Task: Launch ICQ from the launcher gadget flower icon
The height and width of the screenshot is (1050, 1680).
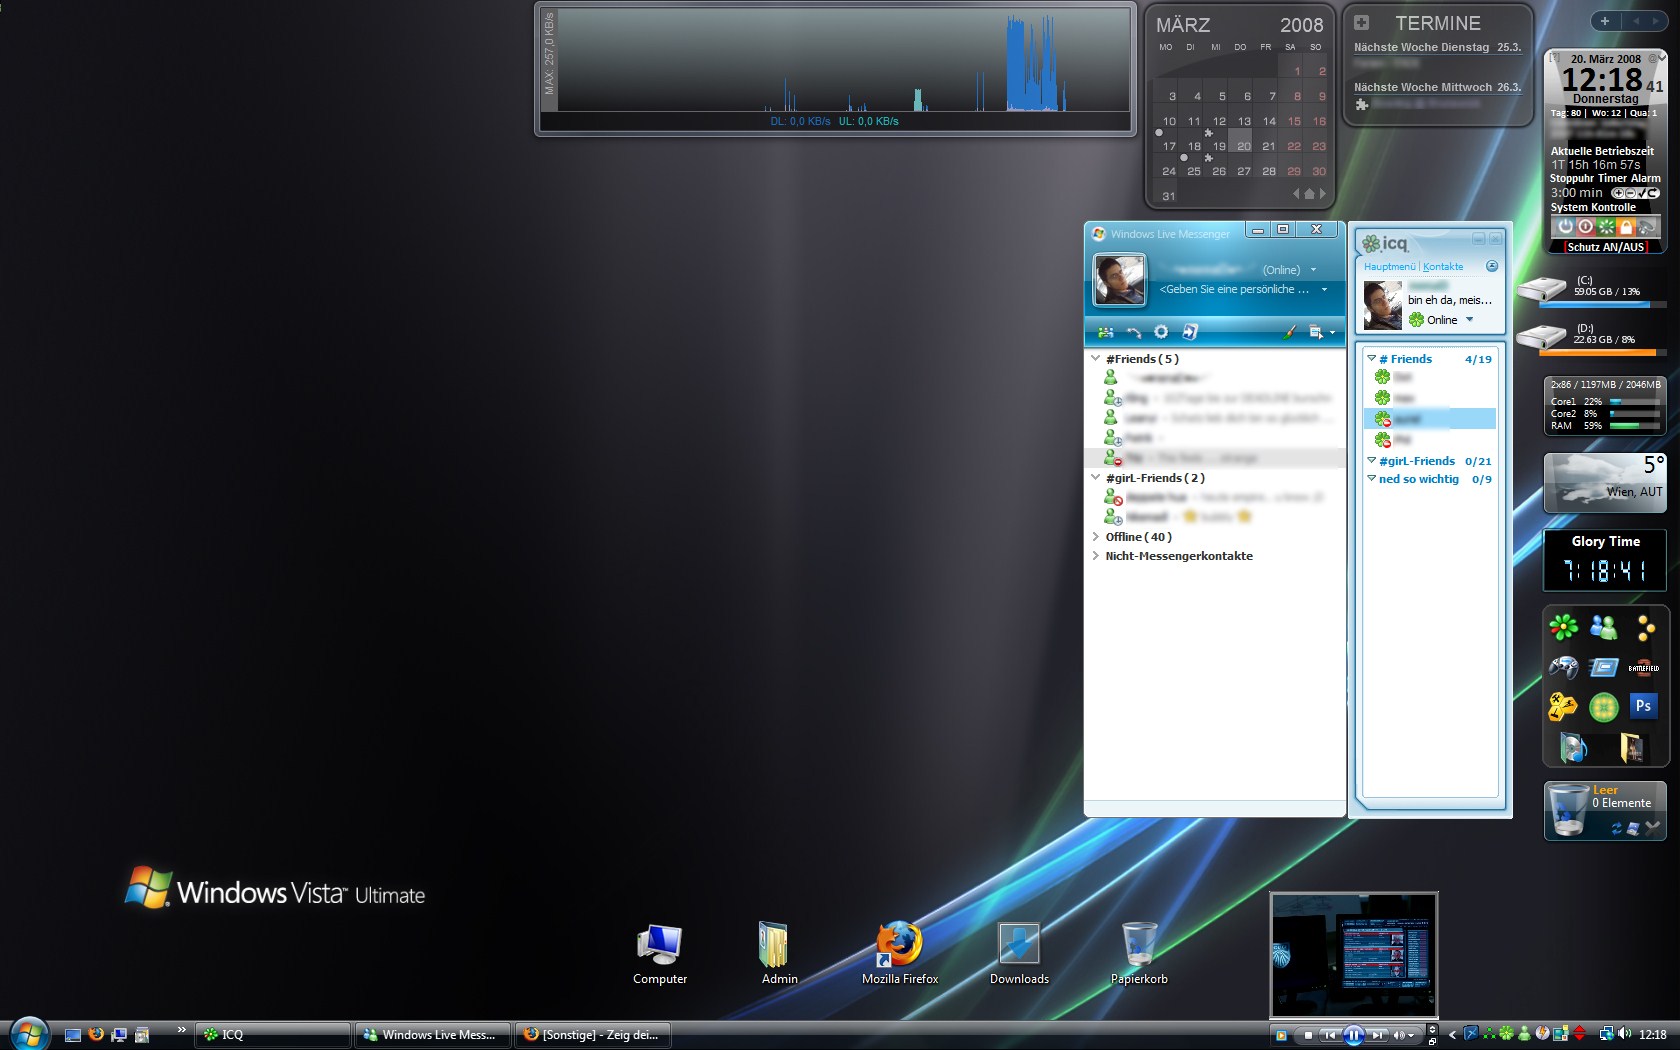Action: [1564, 627]
